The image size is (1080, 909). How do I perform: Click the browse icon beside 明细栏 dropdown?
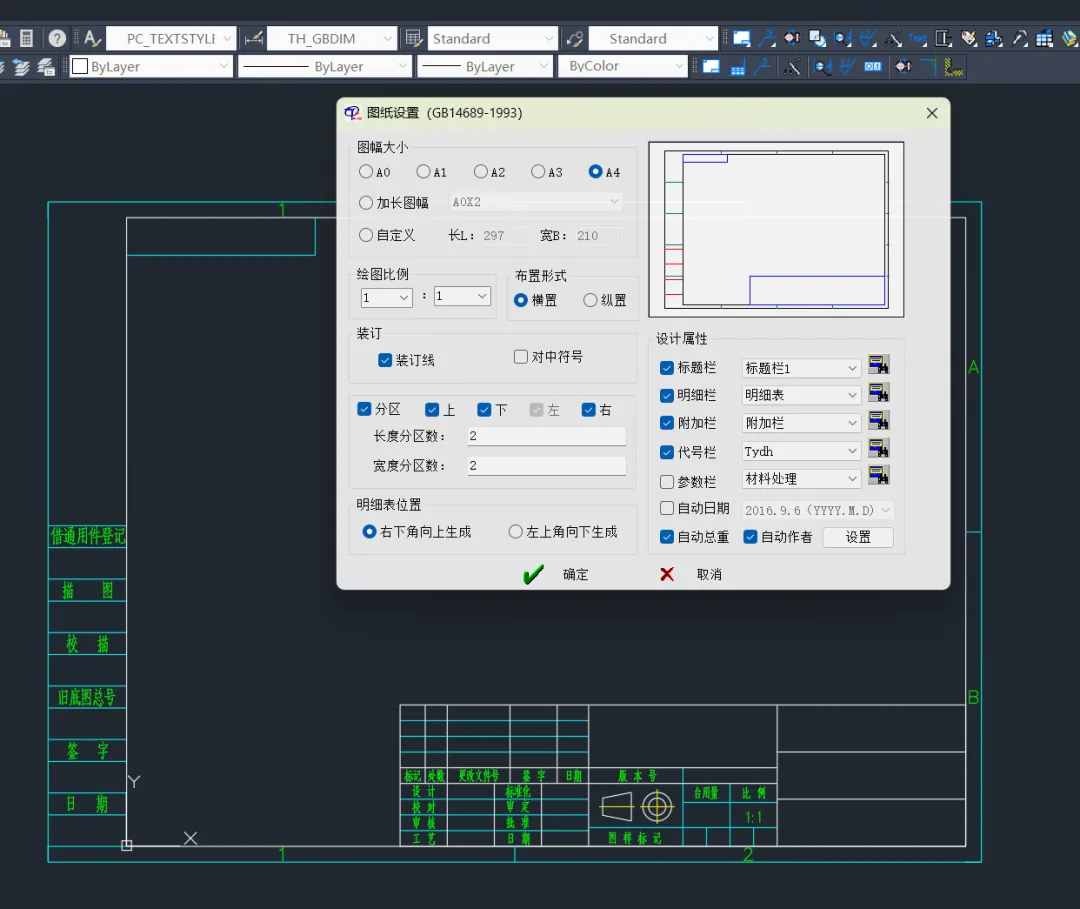[879, 394]
